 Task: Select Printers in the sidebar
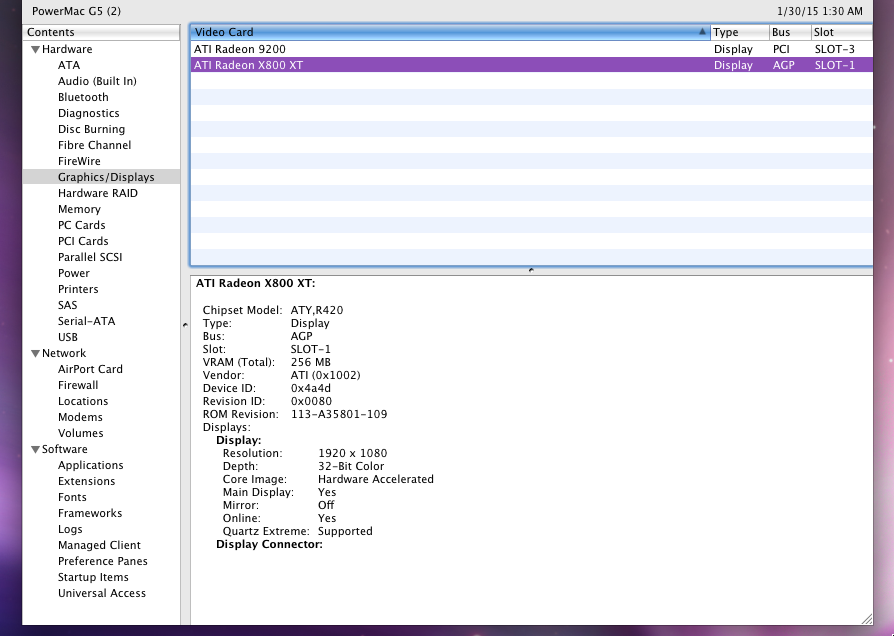(x=78, y=289)
